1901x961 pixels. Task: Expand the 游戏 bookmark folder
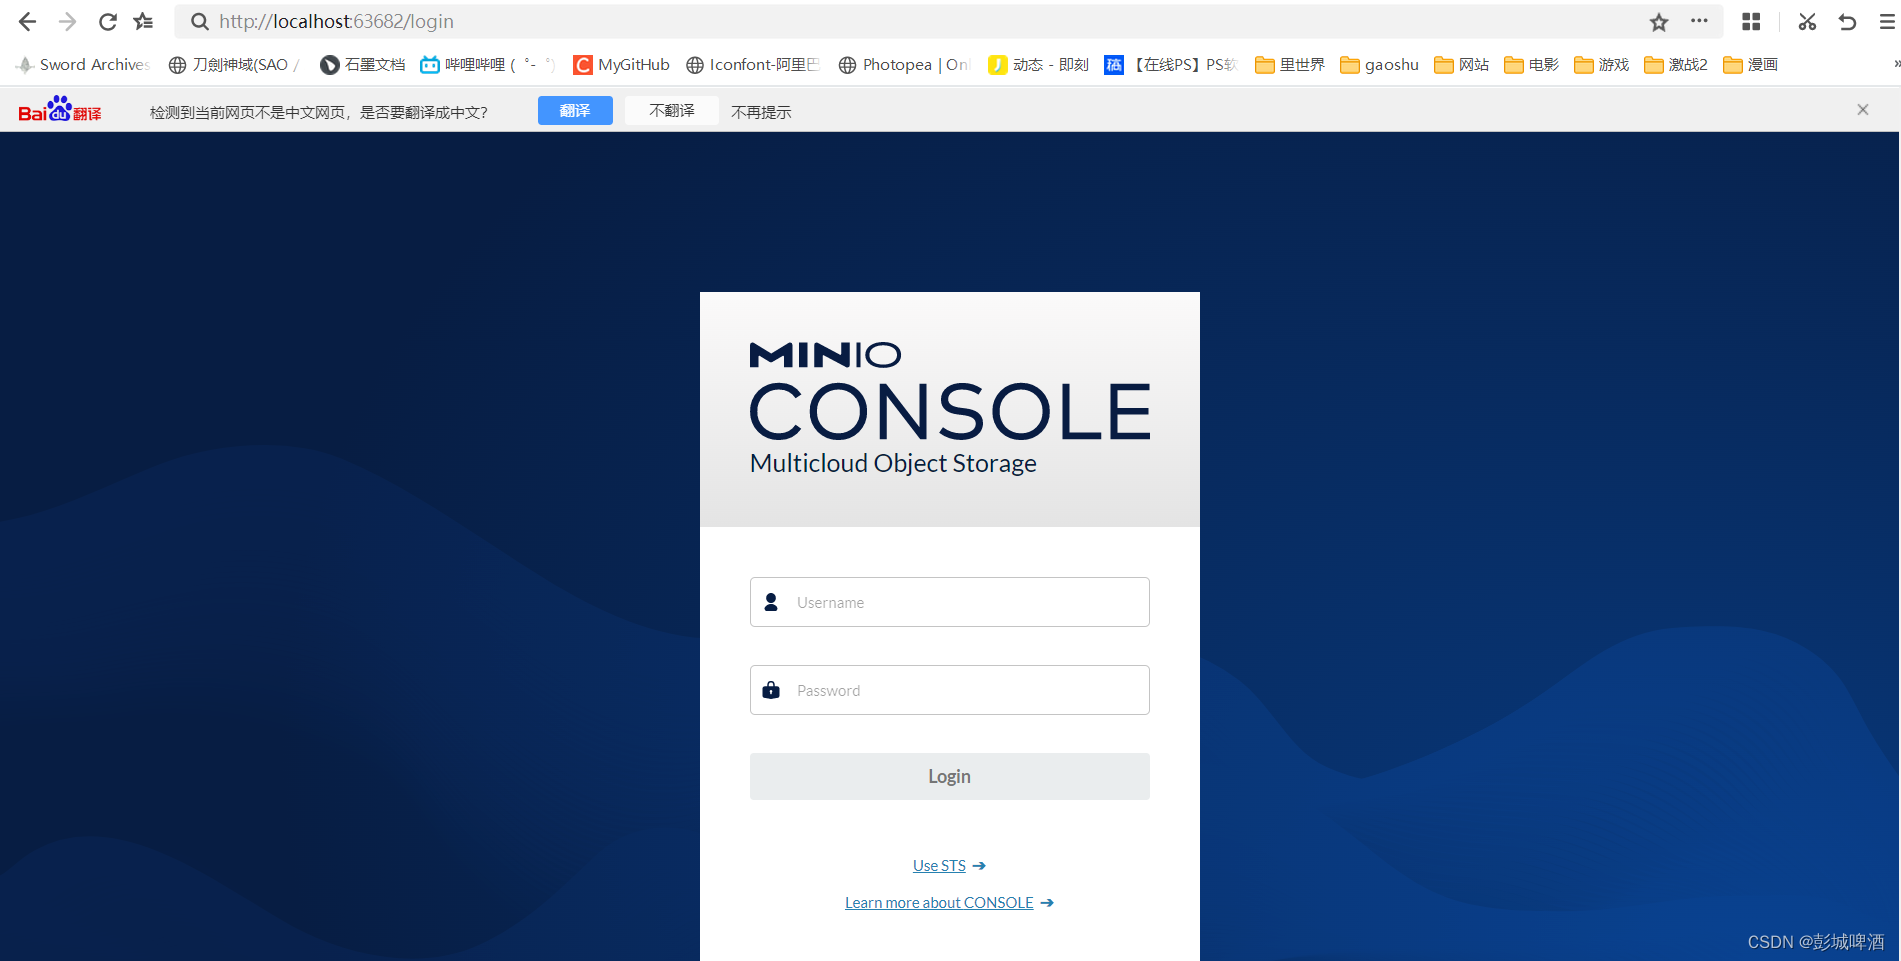click(1601, 64)
